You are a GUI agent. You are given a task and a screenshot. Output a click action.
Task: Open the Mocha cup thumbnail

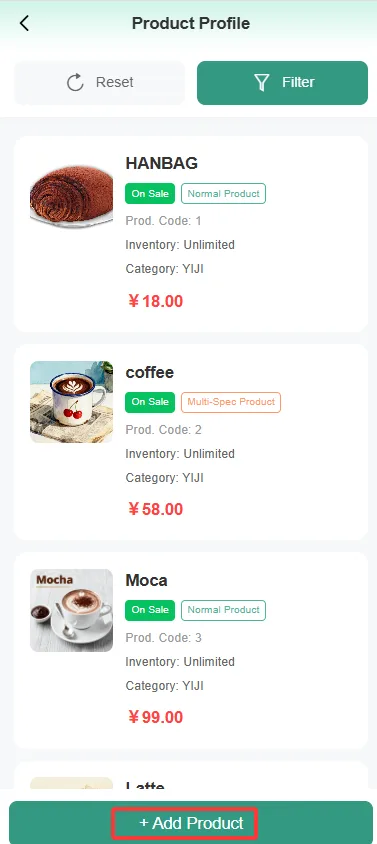tap(72, 610)
